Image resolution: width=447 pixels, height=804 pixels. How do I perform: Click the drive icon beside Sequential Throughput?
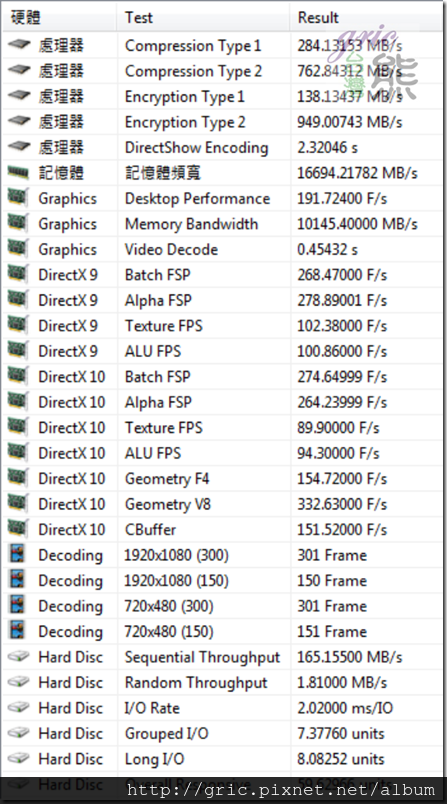[x=18, y=657]
